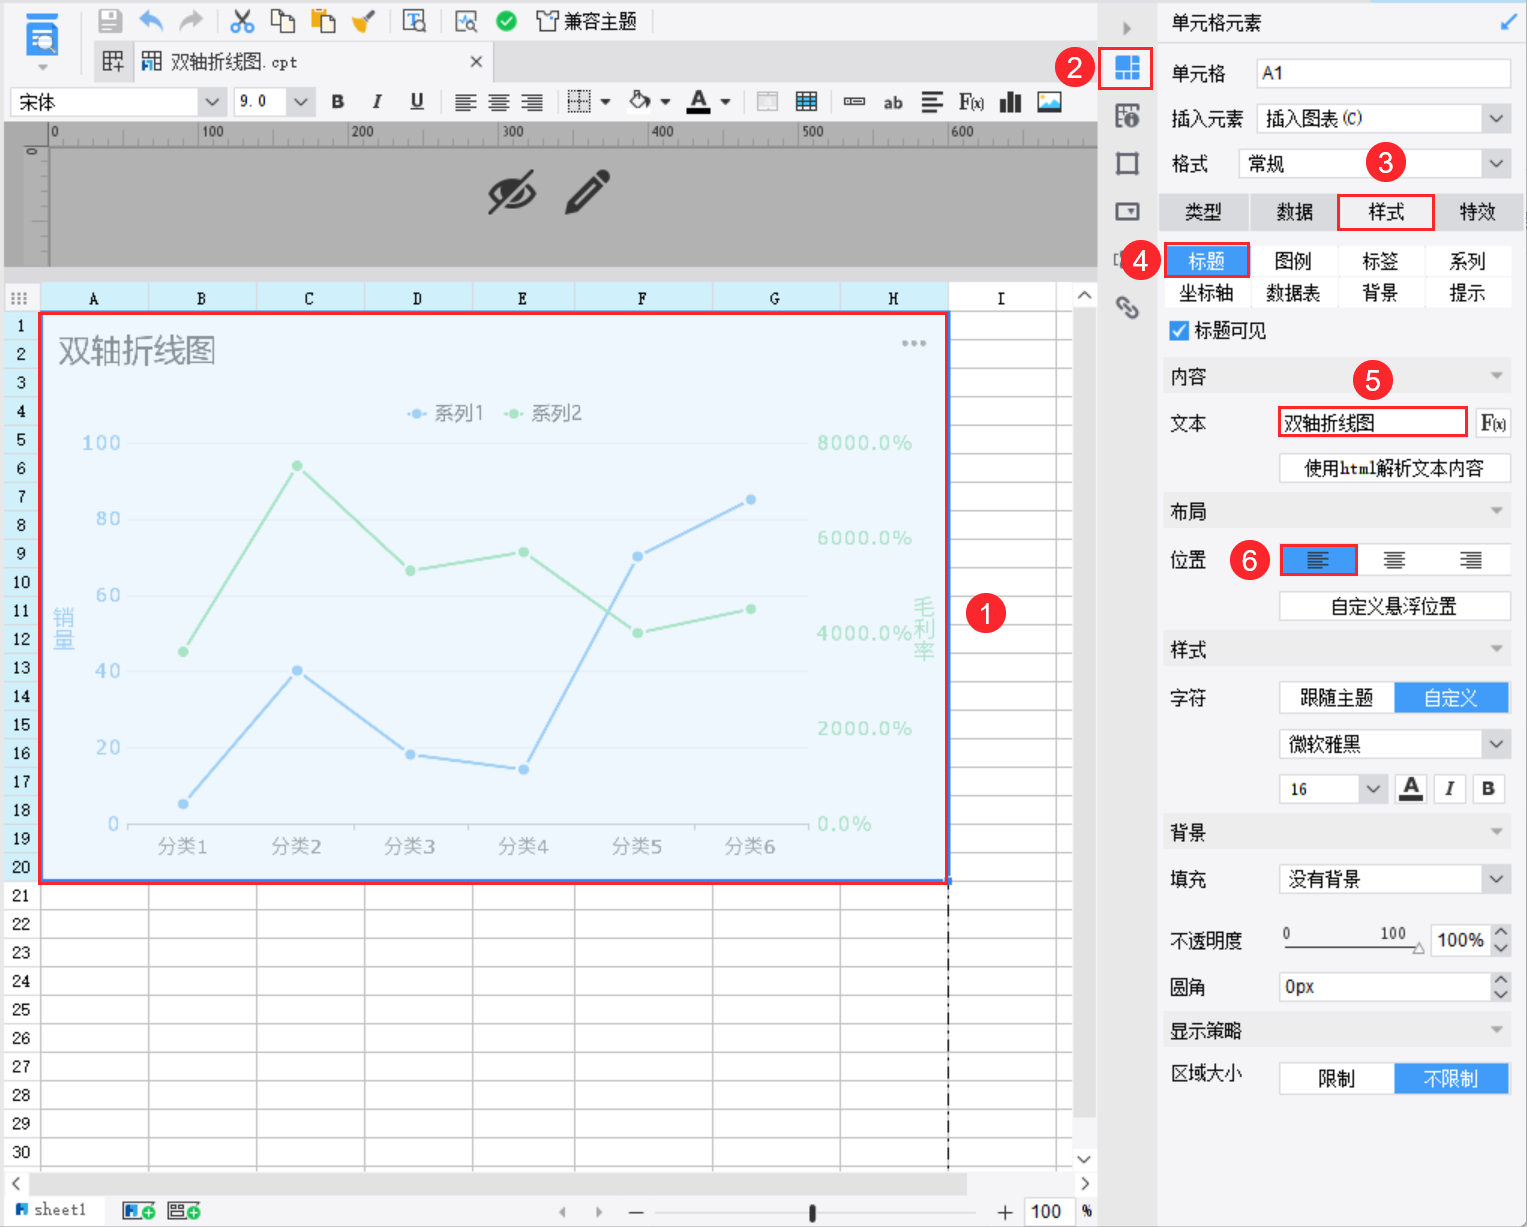Select 限制 region size option

pyautogui.click(x=1336, y=1078)
